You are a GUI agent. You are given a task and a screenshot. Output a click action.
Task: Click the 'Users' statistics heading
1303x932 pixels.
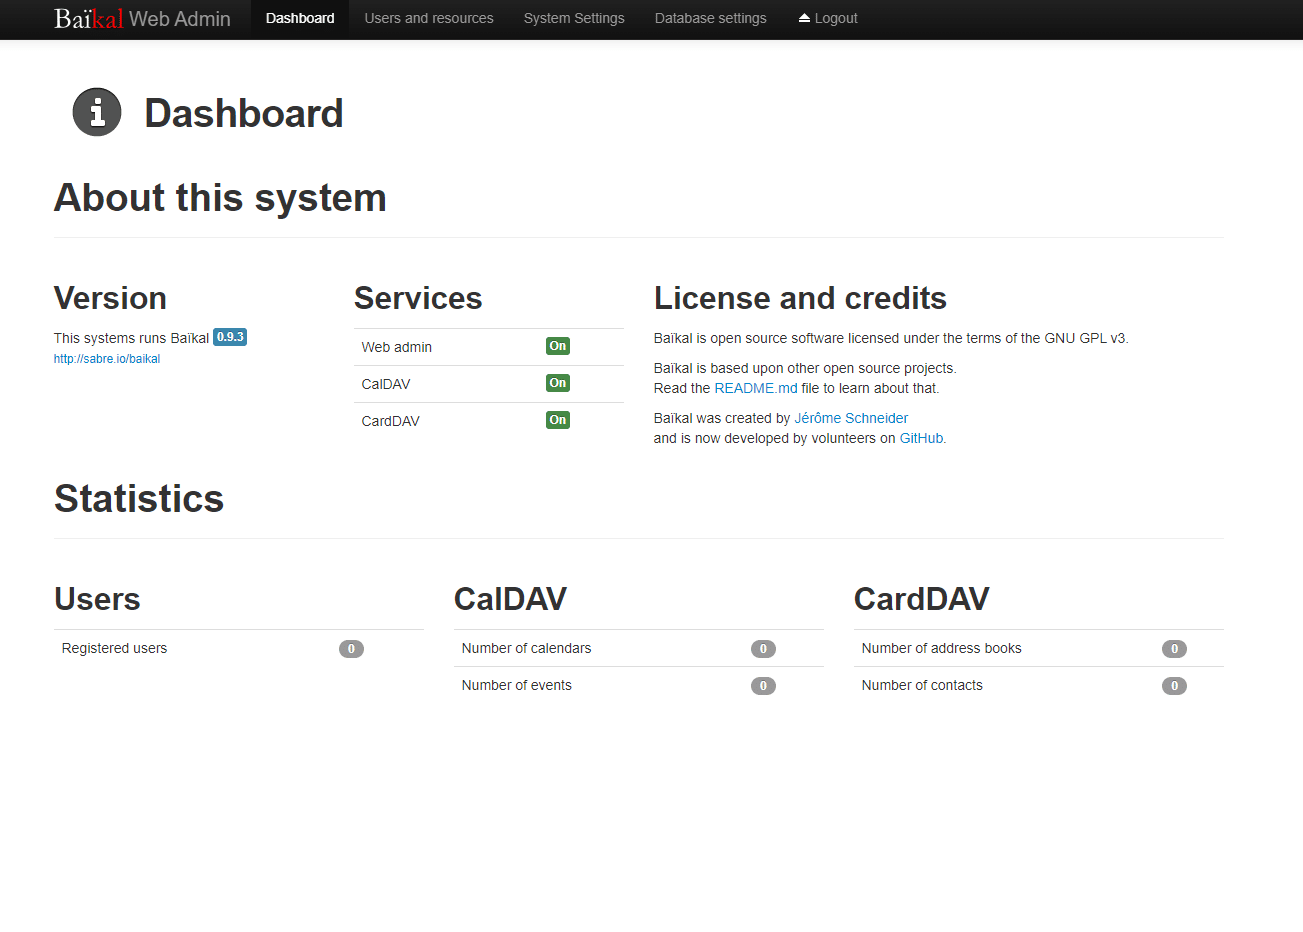(97, 599)
